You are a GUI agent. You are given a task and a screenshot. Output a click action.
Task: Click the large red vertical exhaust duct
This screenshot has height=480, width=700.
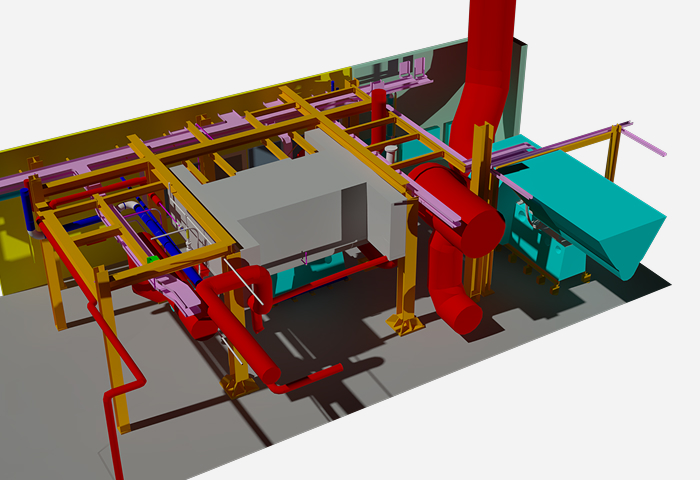pos(490,60)
